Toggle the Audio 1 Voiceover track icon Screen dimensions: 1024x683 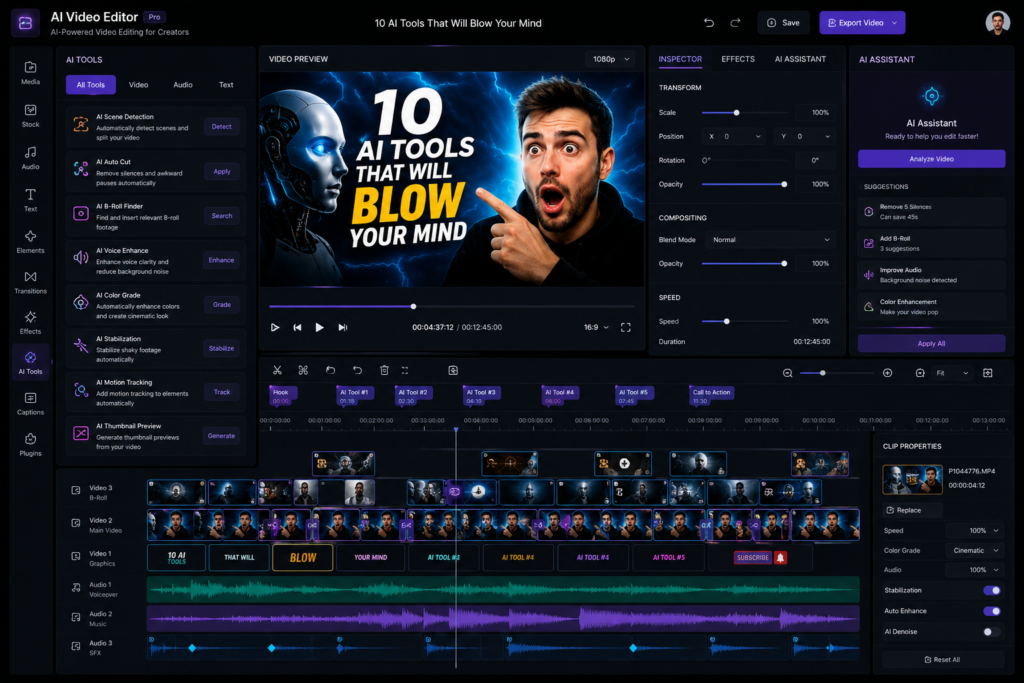pyautogui.click(x=76, y=588)
